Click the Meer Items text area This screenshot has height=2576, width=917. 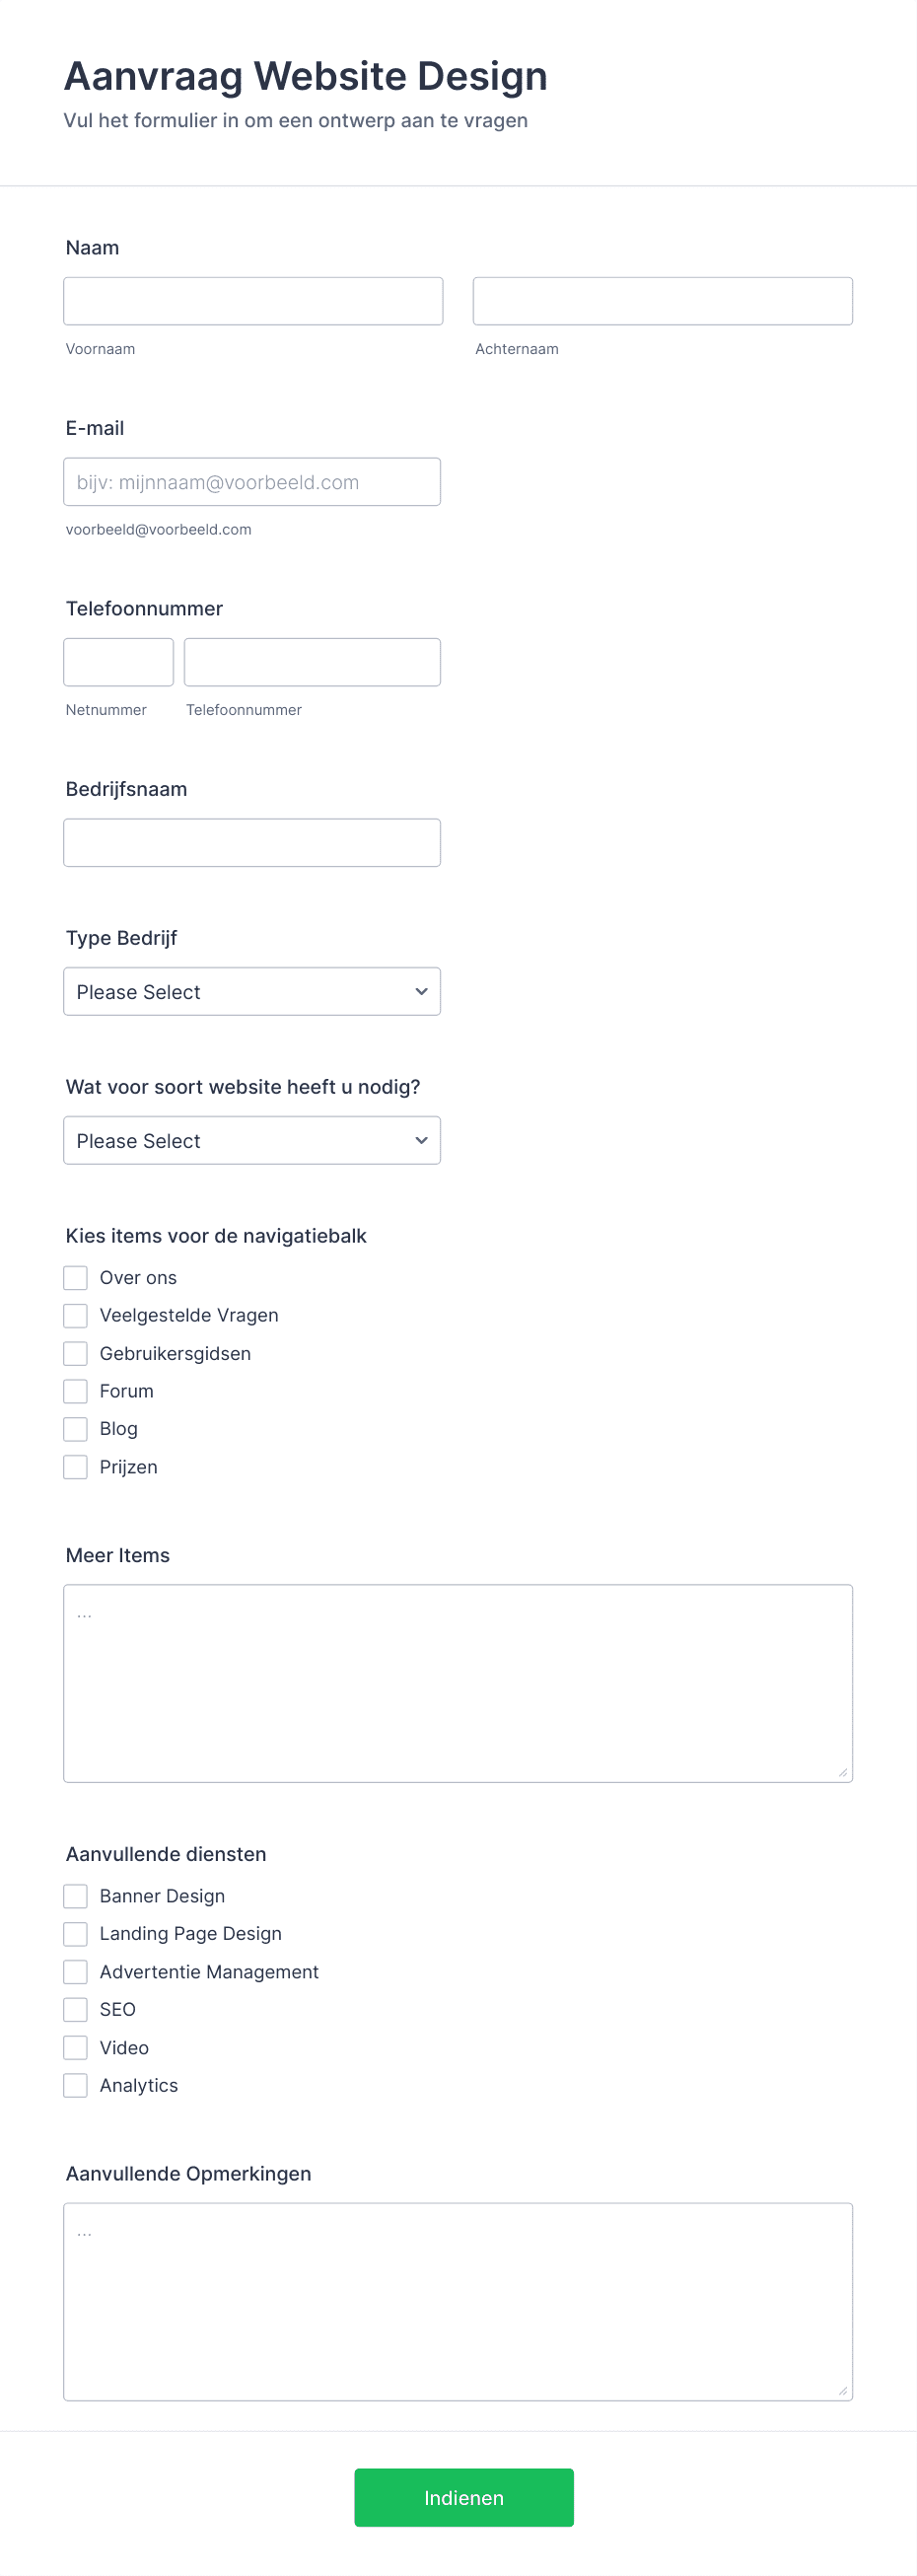tap(458, 1683)
